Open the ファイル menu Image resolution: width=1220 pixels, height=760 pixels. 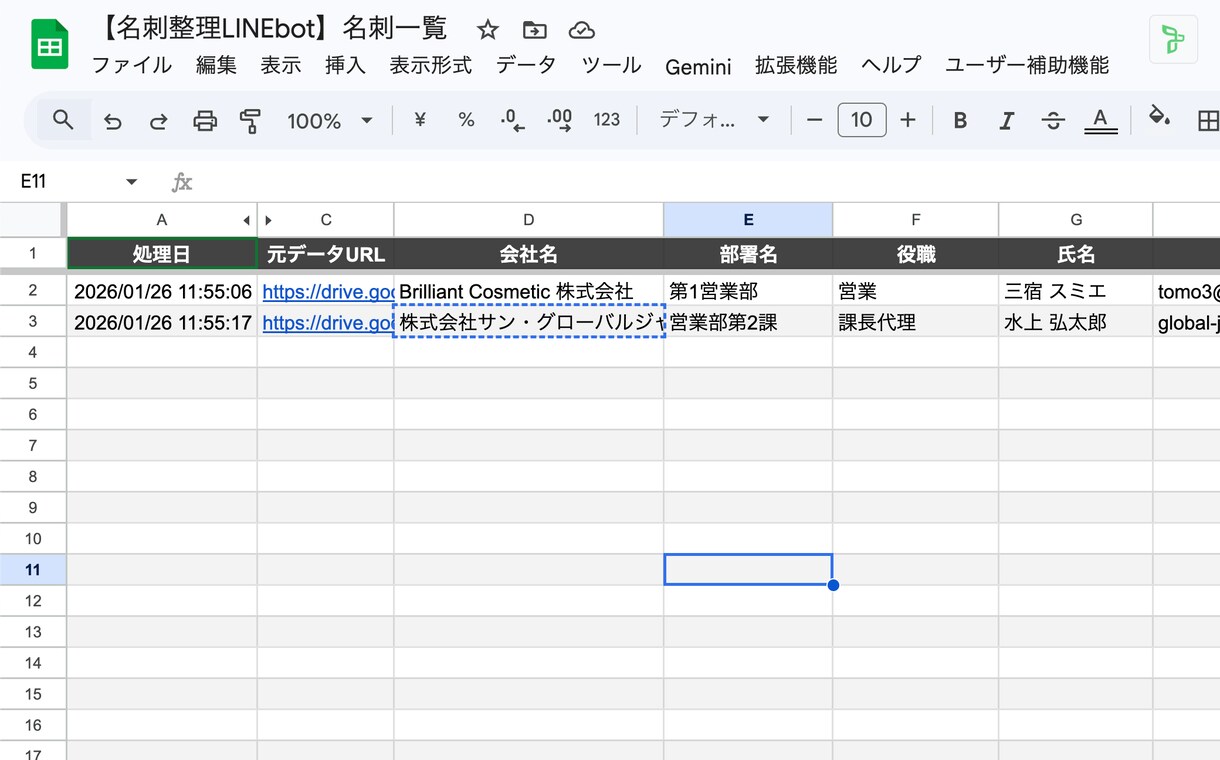point(132,66)
